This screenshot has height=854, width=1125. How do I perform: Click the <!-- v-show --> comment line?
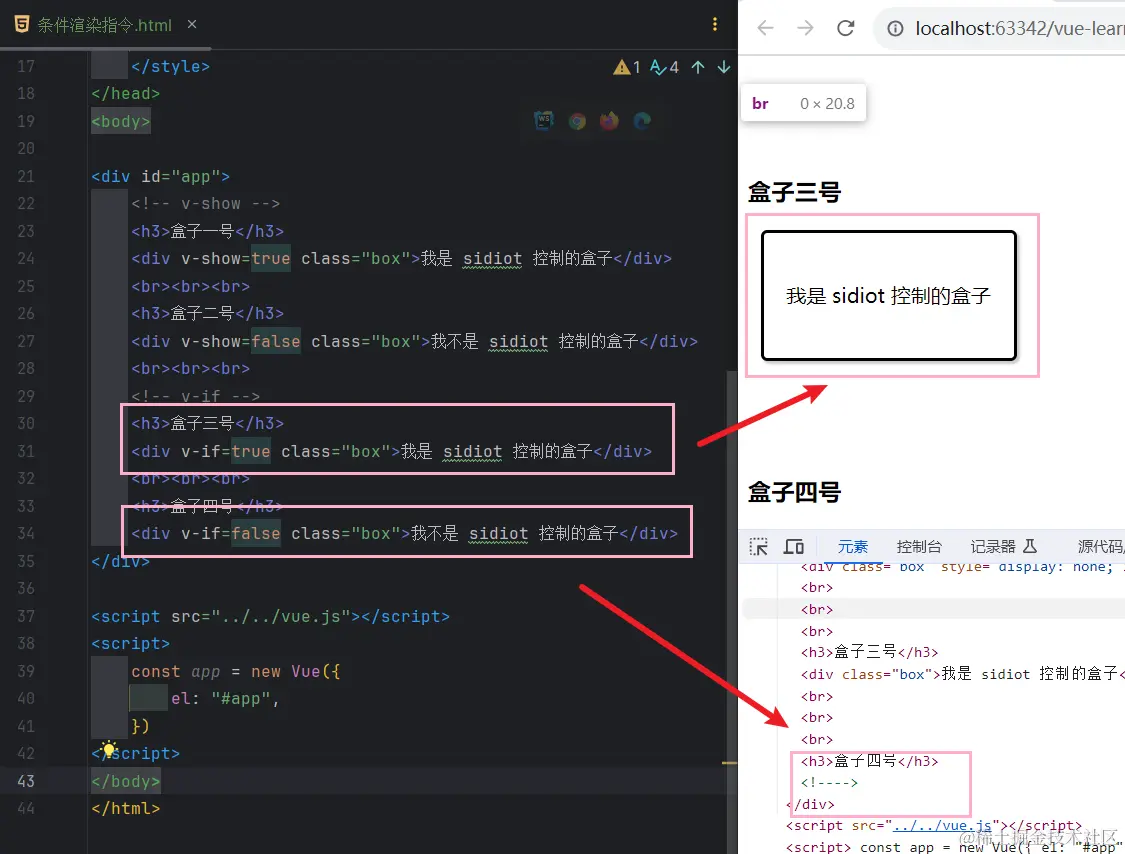(x=205, y=204)
